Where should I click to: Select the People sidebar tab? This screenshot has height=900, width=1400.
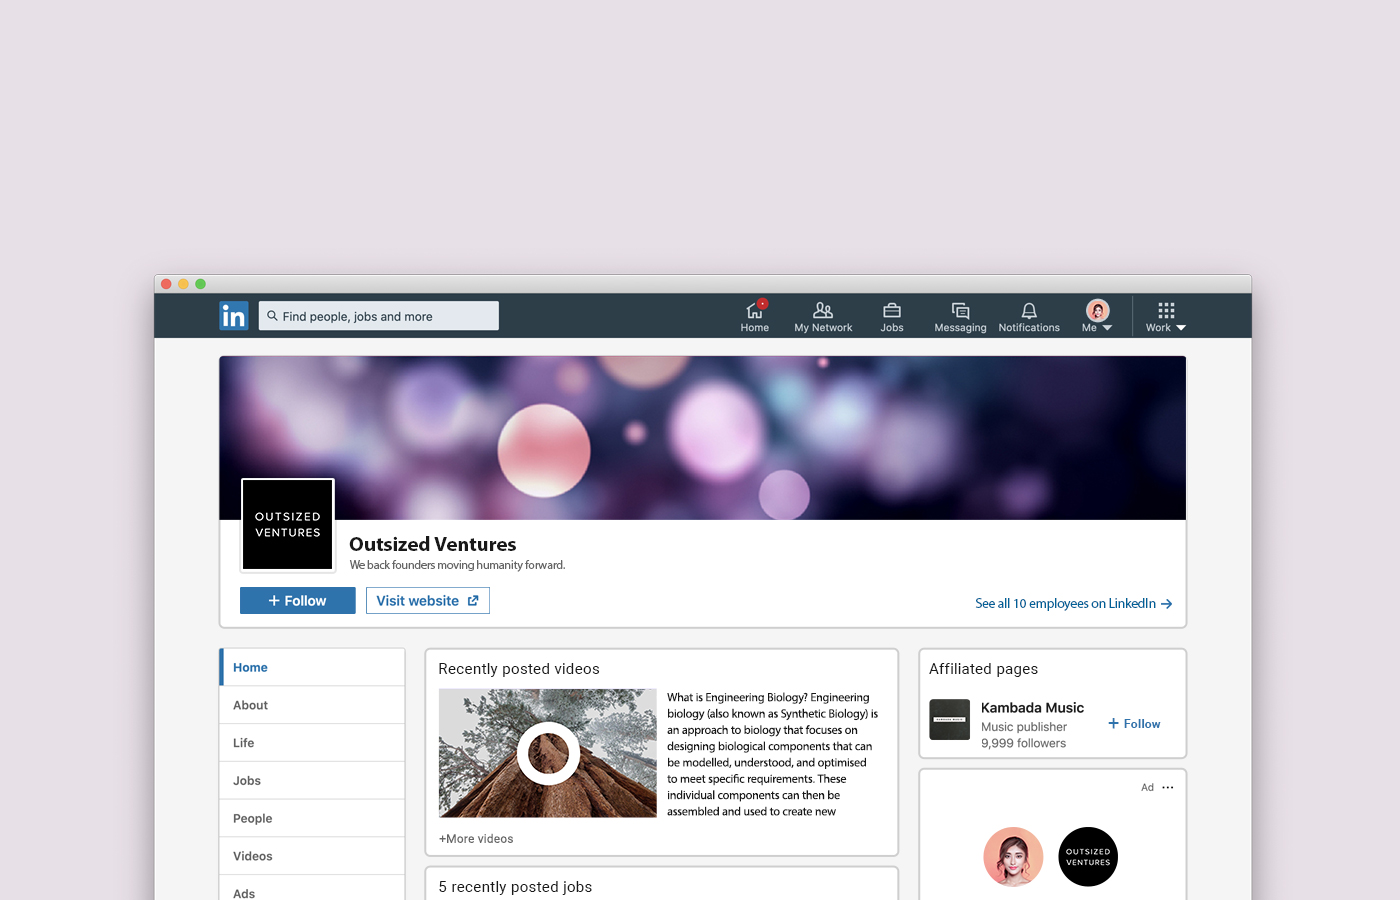[x=312, y=818]
